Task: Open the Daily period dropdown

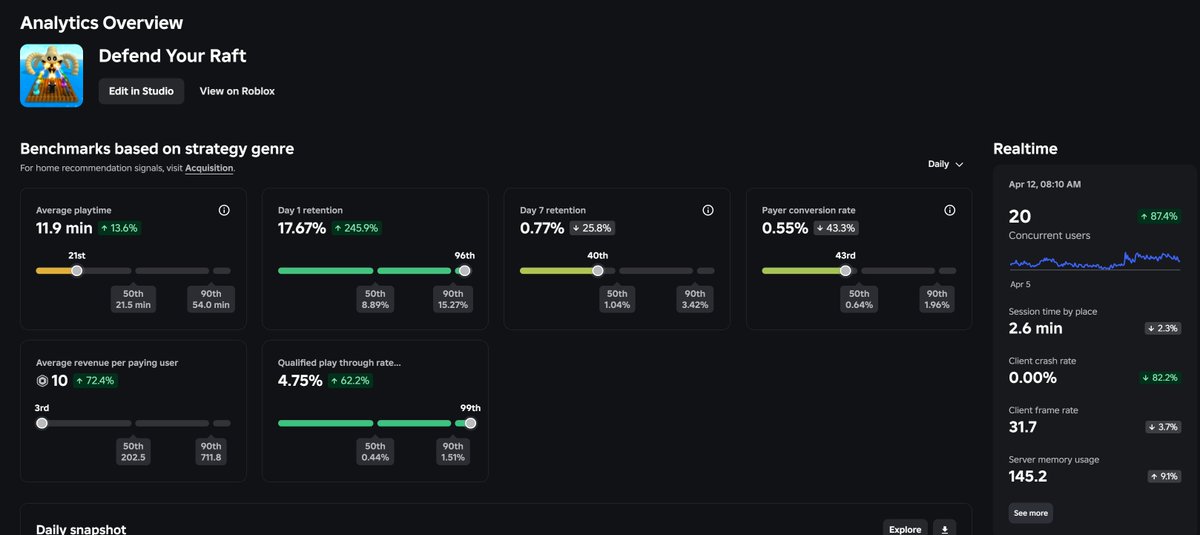Action: pos(945,164)
